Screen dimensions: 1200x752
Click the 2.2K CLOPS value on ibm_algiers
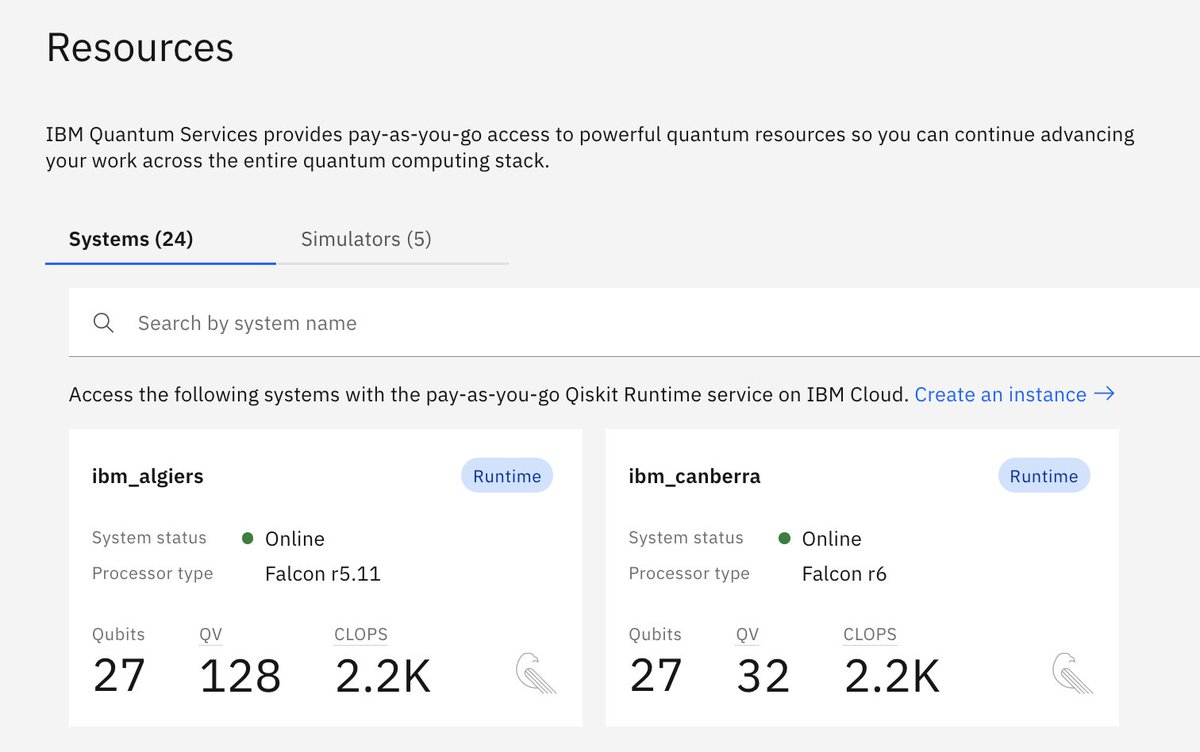click(383, 676)
